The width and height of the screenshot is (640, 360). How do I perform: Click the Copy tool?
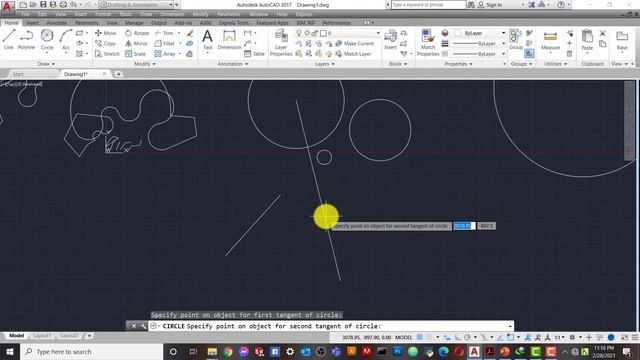[x=105, y=43]
